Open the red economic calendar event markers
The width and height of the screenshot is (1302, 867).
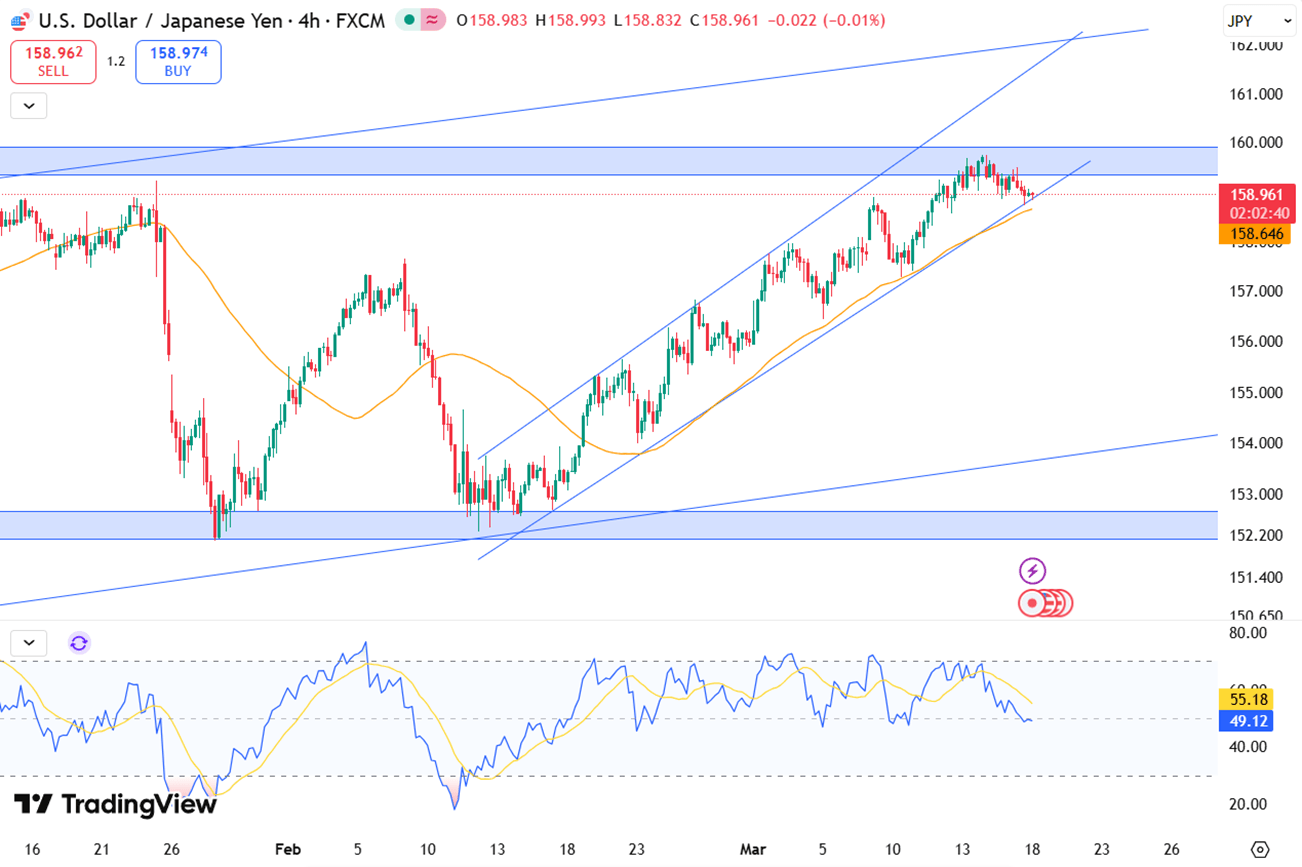[x=1045, y=603]
